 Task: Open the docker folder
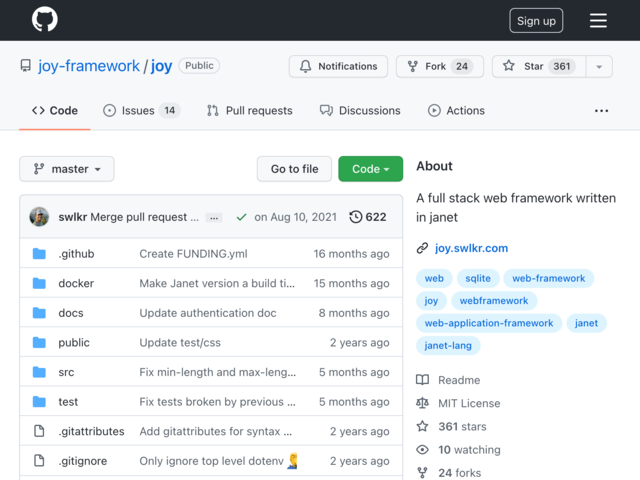pyautogui.click(x=76, y=283)
